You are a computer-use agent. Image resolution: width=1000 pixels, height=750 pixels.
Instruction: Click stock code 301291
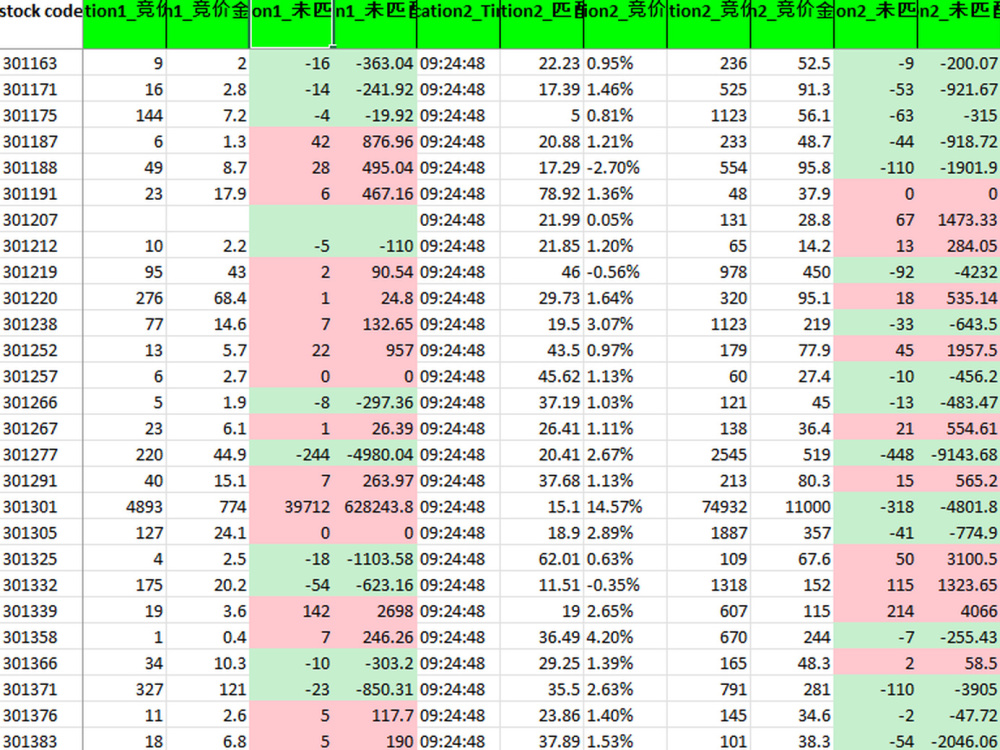[41, 481]
